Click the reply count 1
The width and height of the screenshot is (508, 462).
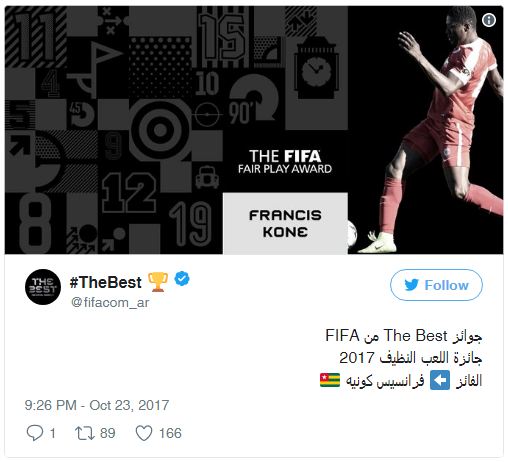[52, 433]
